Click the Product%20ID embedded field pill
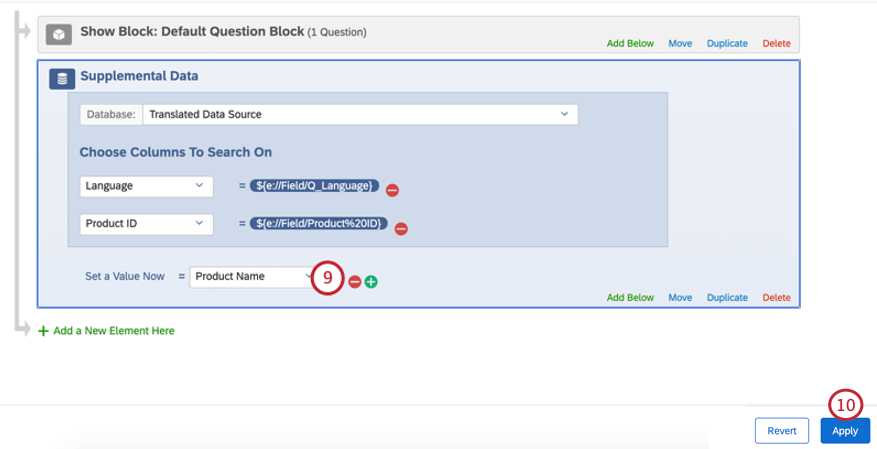 click(x=319, y=224)
